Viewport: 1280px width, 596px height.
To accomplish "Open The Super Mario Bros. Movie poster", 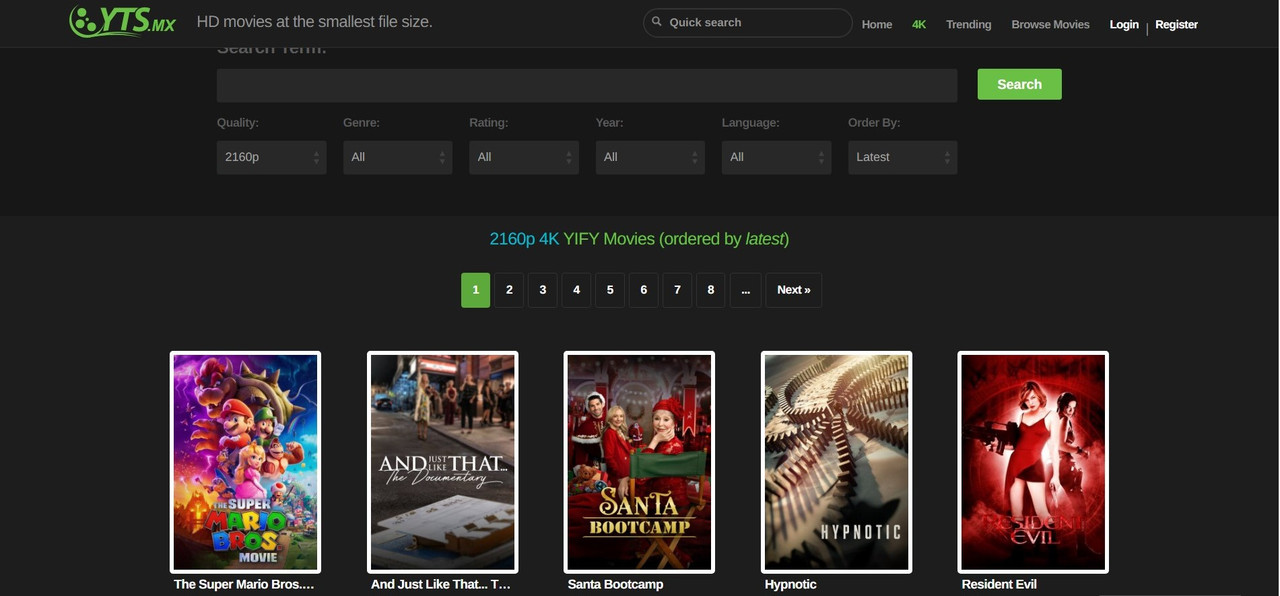I will [x=246, y=462].
